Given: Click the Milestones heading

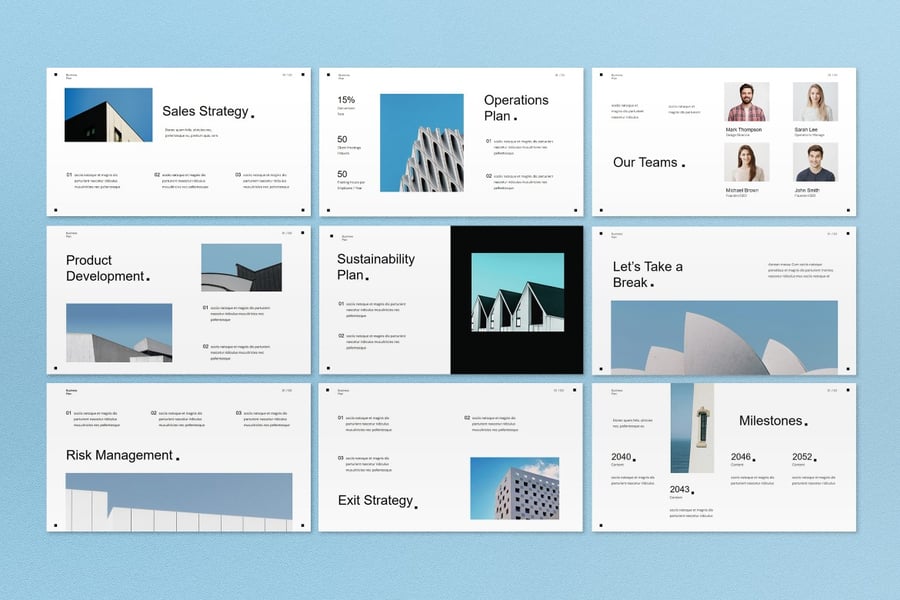Looking at the screenshot, I should tap(770, 421).
